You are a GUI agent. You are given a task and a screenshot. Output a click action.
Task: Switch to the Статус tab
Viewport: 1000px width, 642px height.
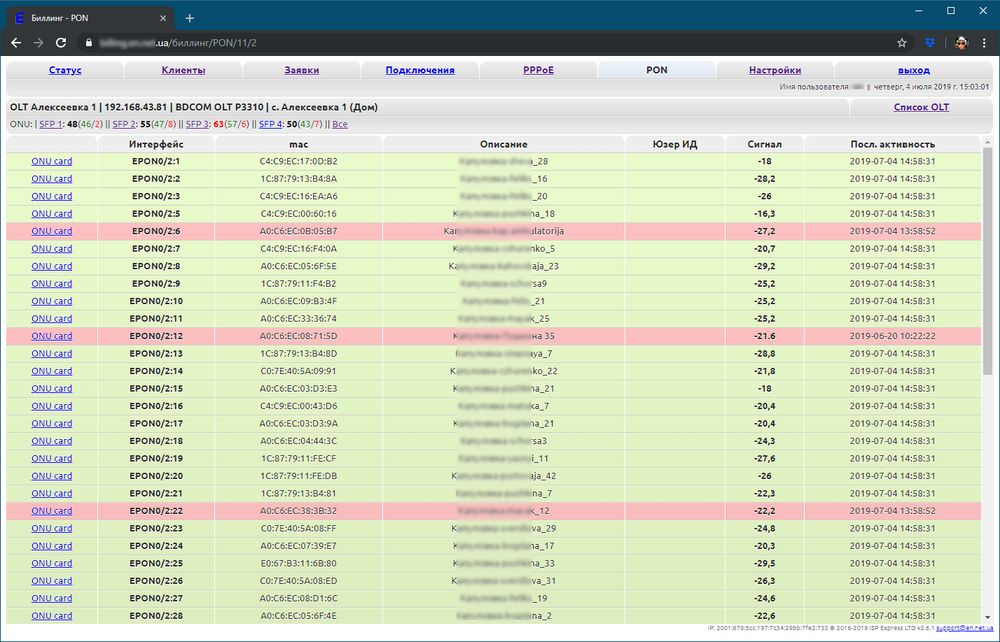(65, 70)
